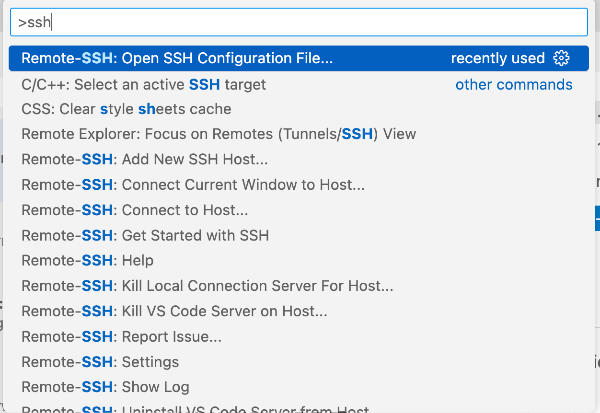
Task: Choose Remote-SSH: Kill VS Code Server on Host
Action: (x=299, y=311)
